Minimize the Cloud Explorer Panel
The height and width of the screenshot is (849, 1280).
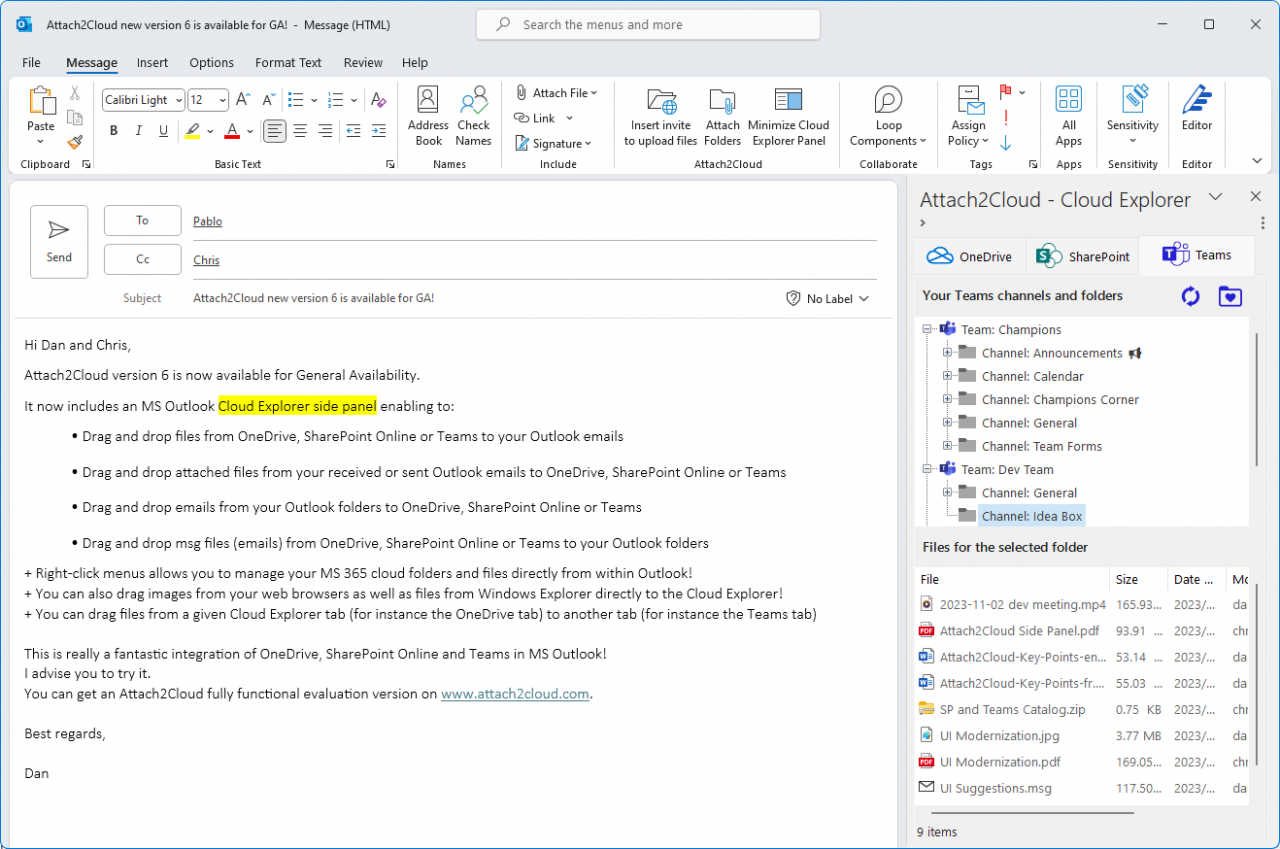pos(789,115)
